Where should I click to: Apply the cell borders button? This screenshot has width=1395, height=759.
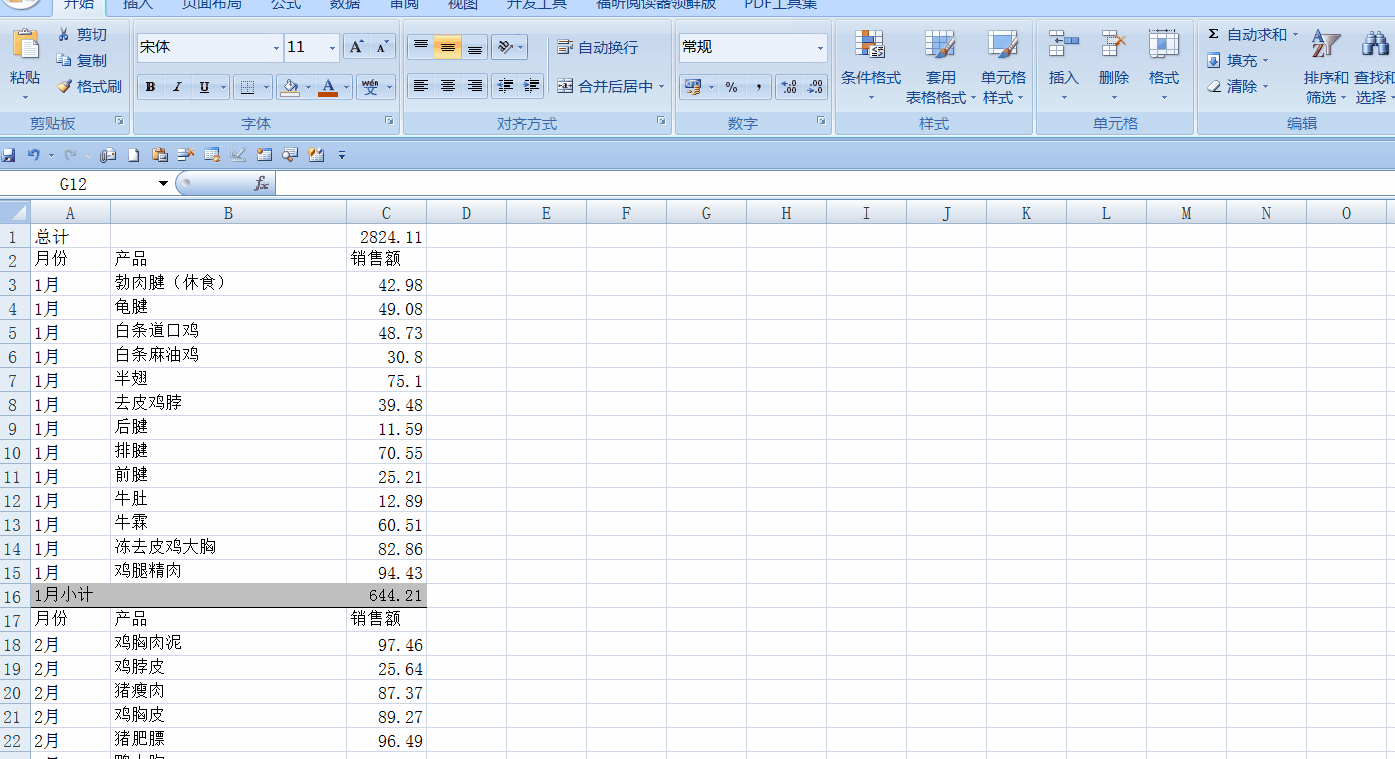(x=248, y=87)
